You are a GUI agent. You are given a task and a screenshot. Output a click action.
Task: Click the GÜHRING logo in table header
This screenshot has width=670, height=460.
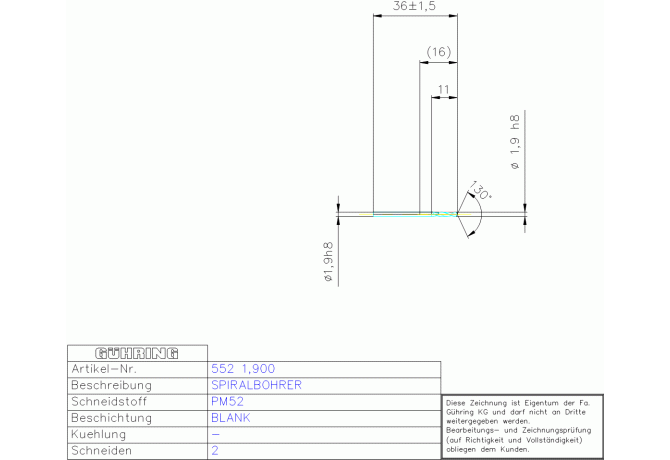point(136,353)
